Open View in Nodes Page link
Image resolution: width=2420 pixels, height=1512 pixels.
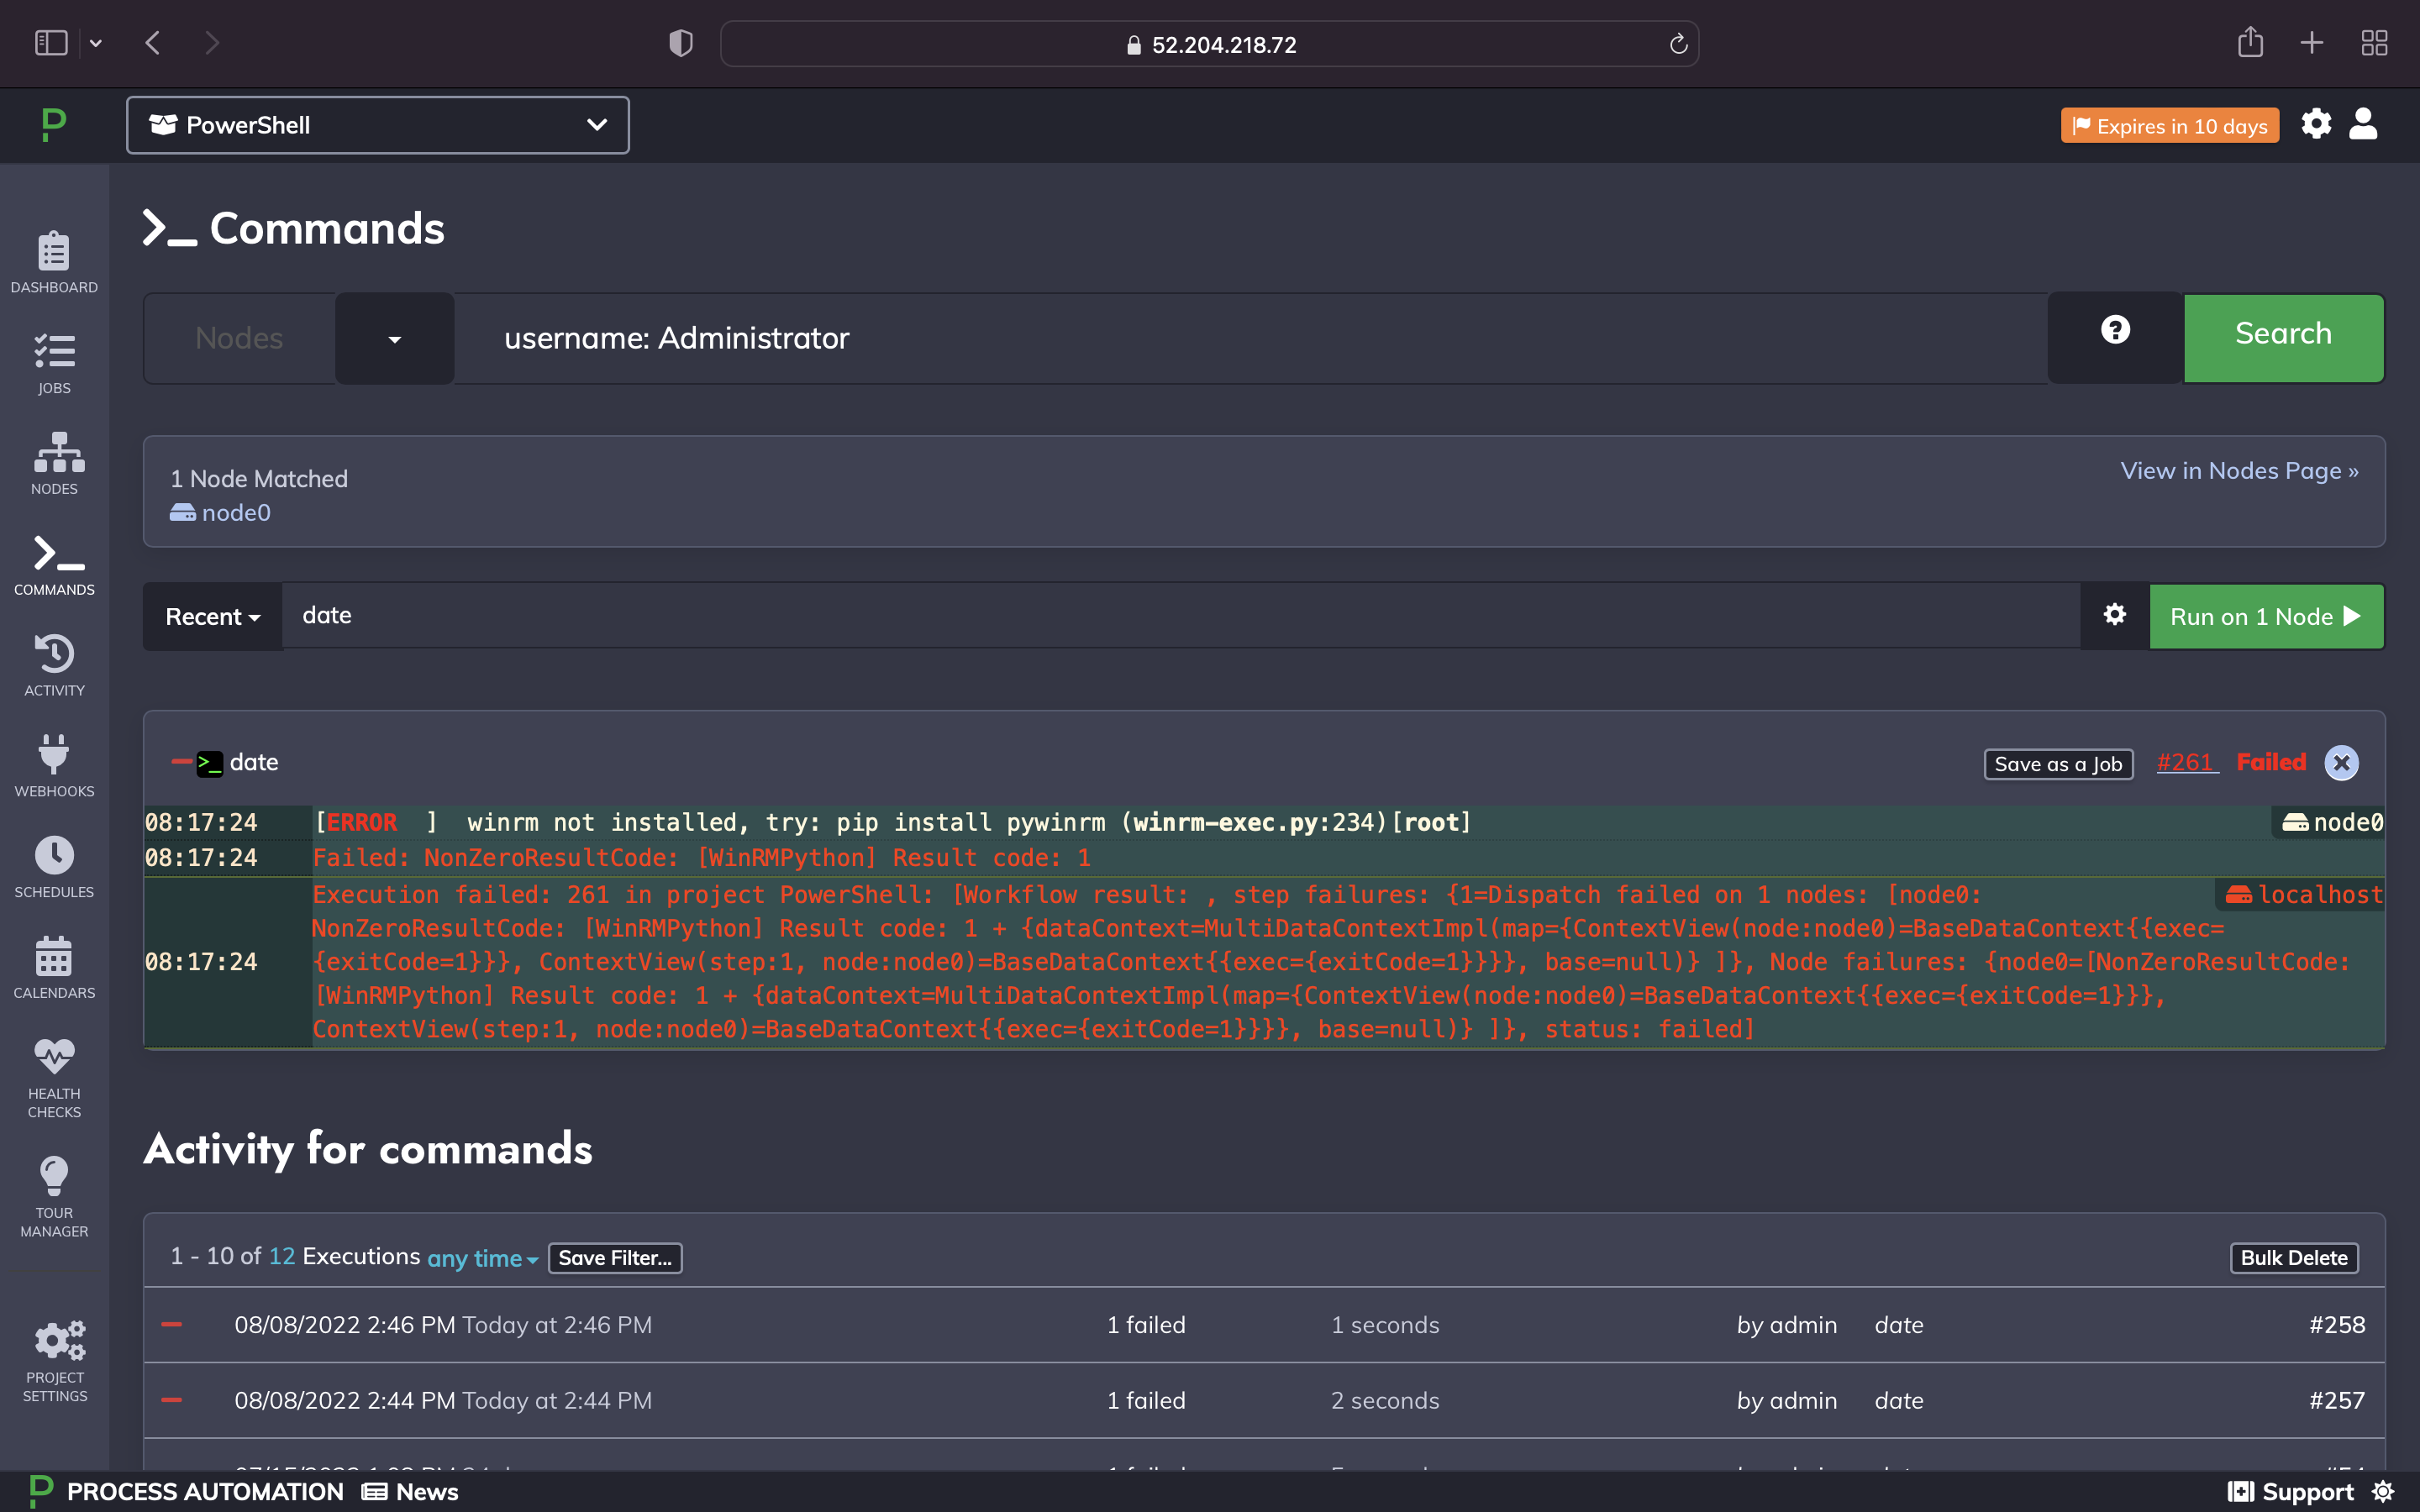[2239, 471]
